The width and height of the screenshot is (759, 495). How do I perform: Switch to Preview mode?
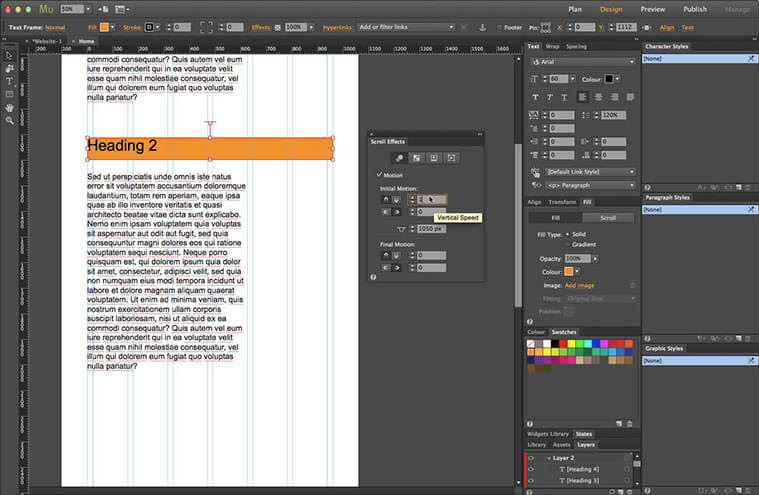coord(652,9)
